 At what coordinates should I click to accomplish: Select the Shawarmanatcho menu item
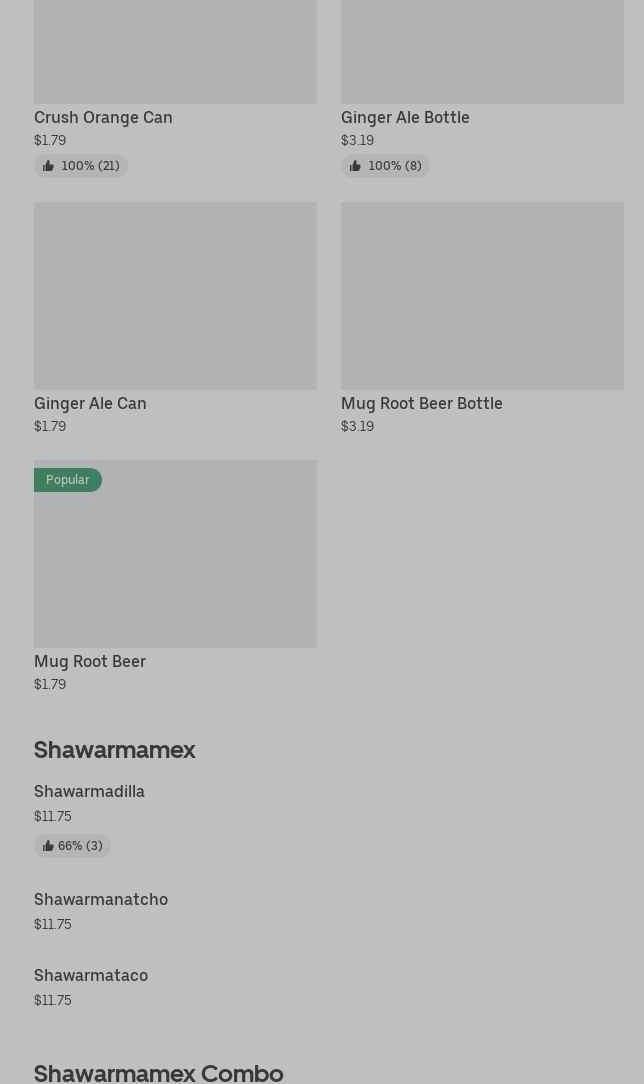click(101, 899)
